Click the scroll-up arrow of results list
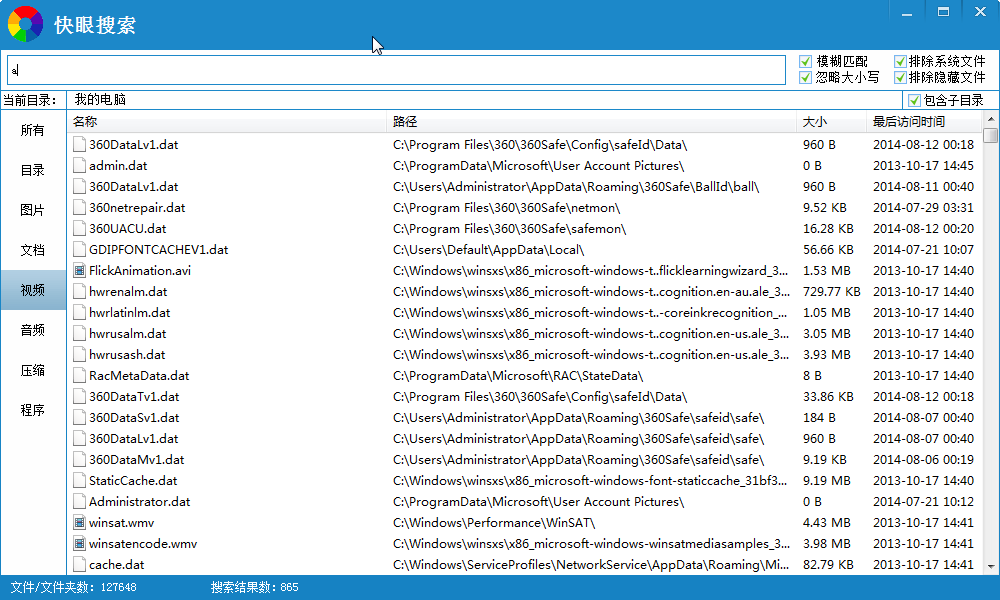The height and width of the screenshot is (600, 1000). coord(990,122)
